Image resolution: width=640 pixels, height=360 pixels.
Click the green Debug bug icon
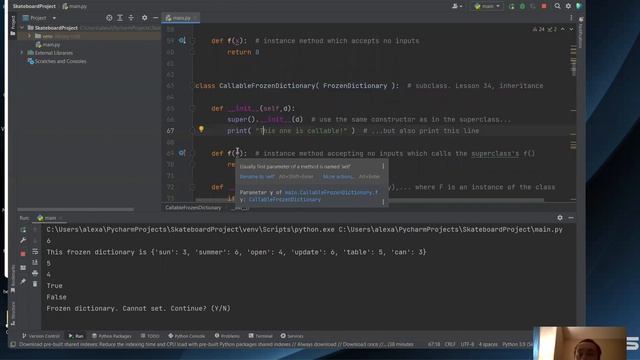[522, 6]
